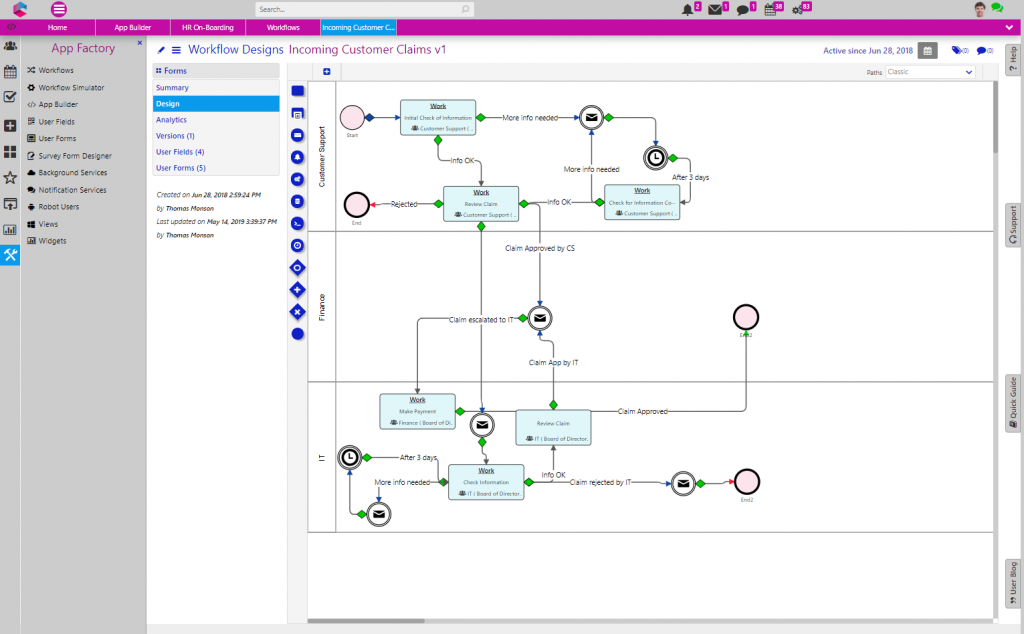This screenshot has width=1024, height=634.
Task: Select the timer shape tool in designer toolbar
Action: tap(297, 245)
